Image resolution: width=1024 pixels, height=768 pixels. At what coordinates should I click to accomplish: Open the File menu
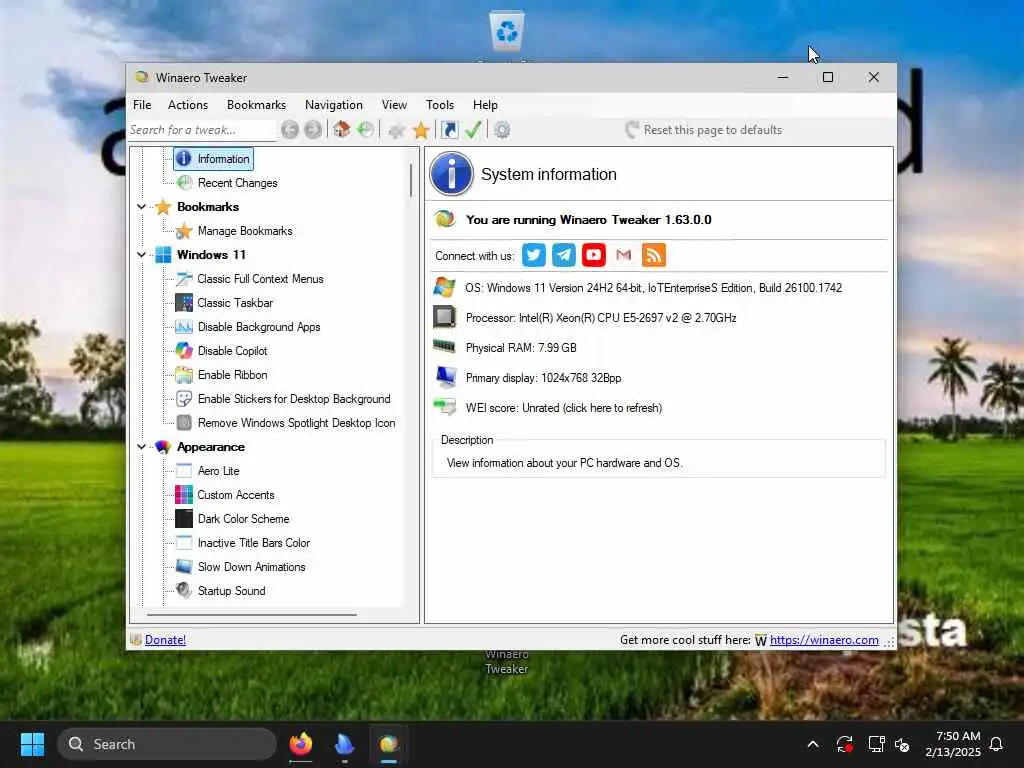coord(142,104)
